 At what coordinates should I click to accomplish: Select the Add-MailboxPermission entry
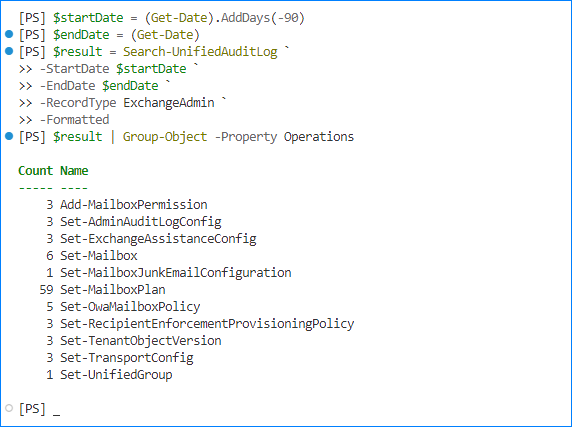coord(134,205)
